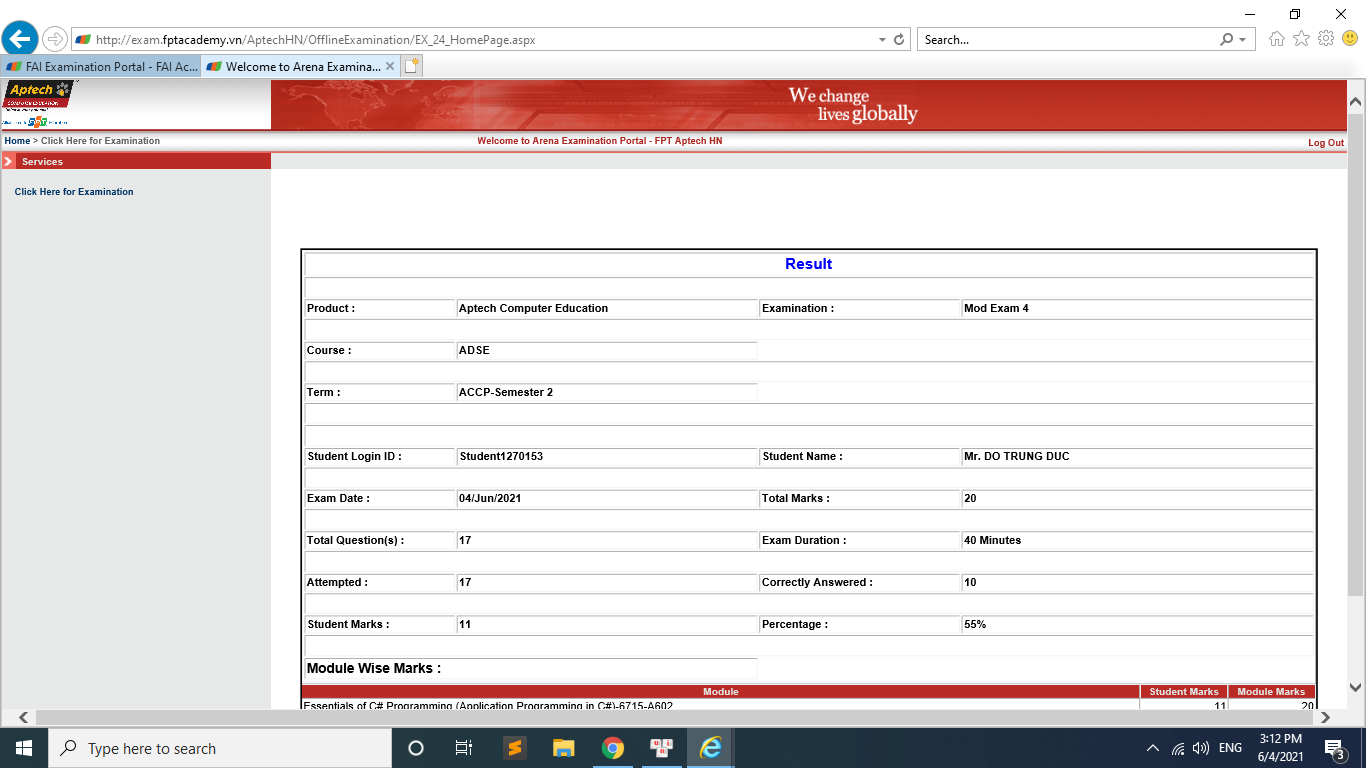Show hidden system tray icons chevron
This screenshot has height=768, width=1366.
[1153, 748]
